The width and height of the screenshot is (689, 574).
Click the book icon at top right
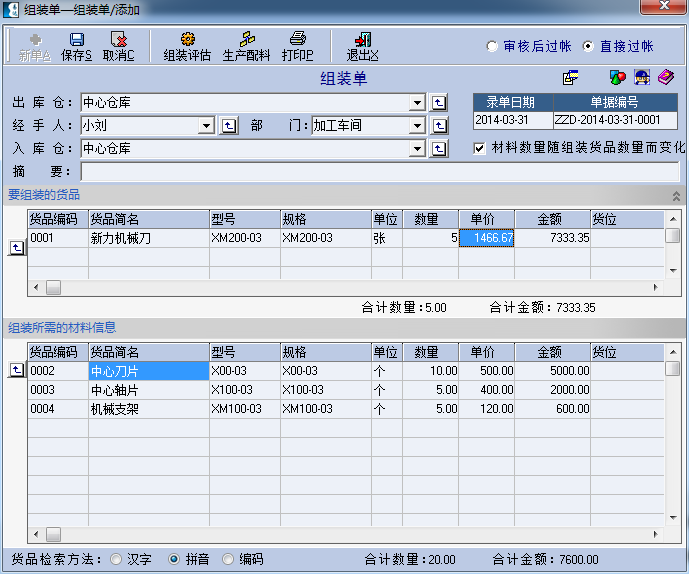667,78
